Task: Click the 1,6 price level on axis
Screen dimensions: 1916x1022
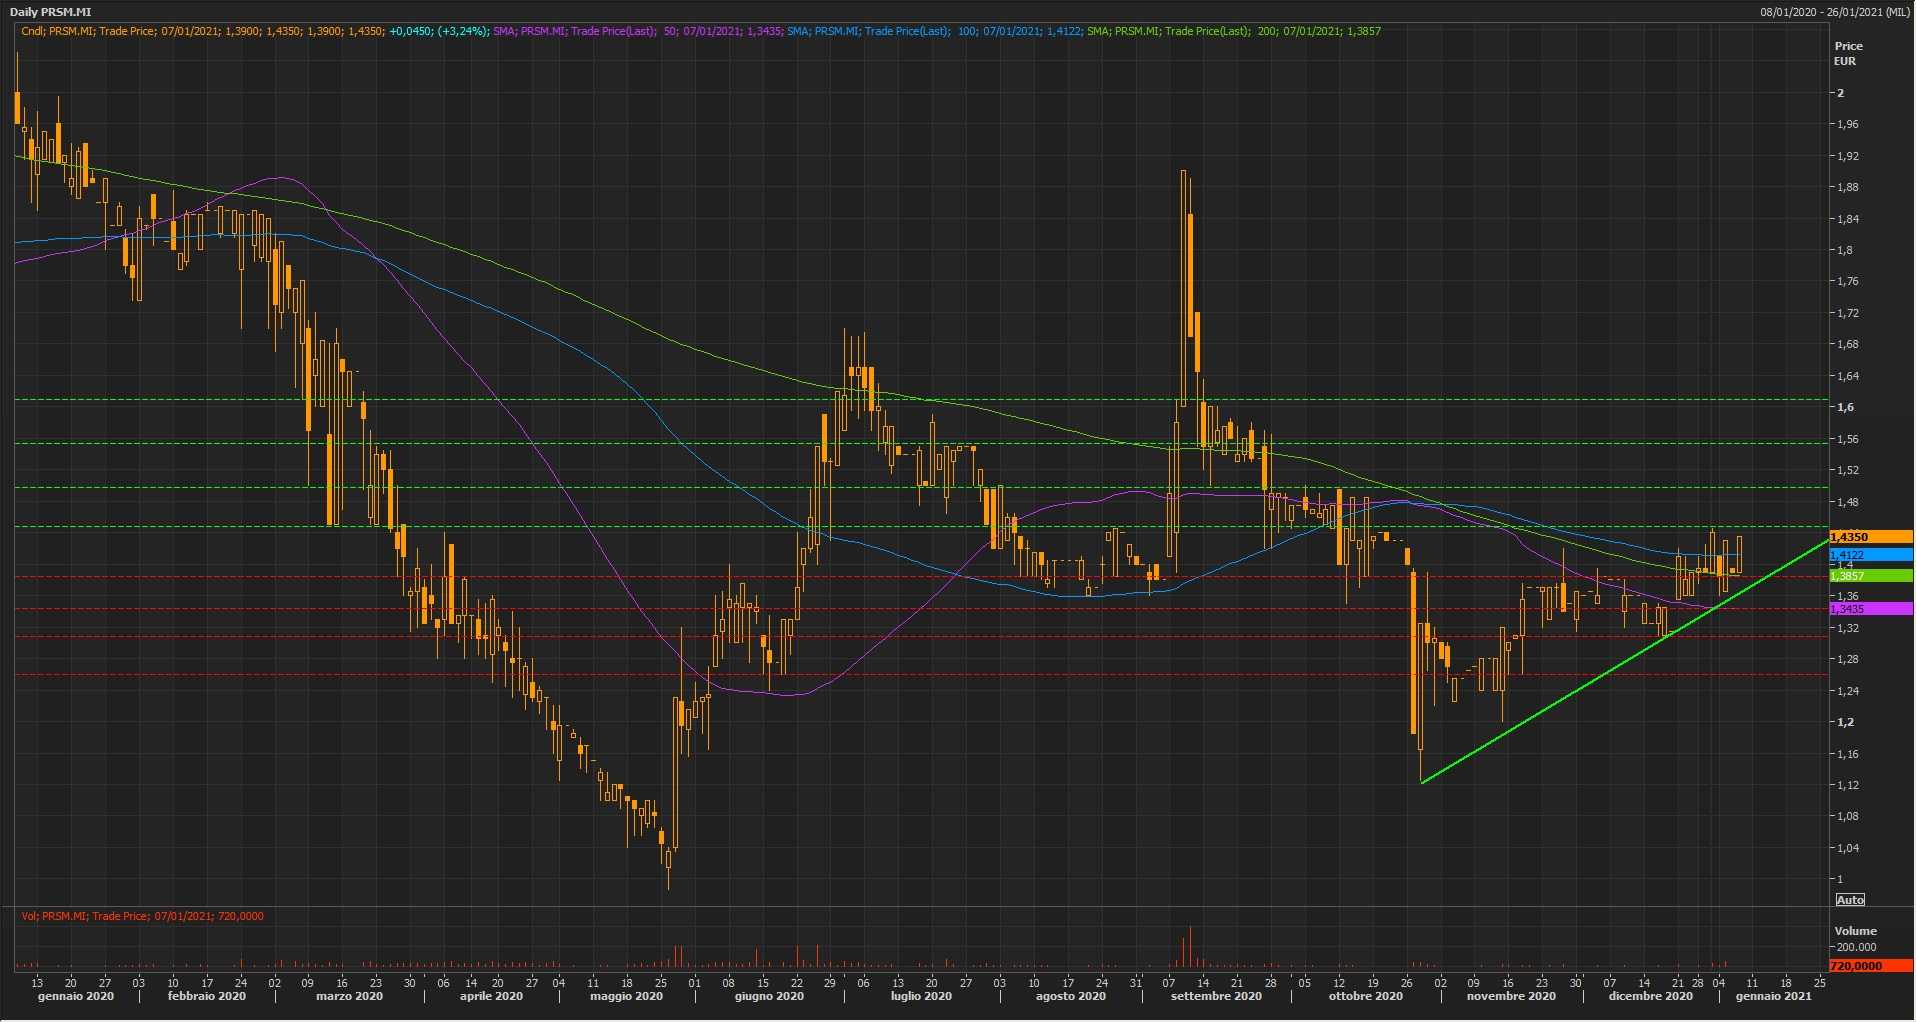Action: pyautogui.click(x=1845, y=407)
